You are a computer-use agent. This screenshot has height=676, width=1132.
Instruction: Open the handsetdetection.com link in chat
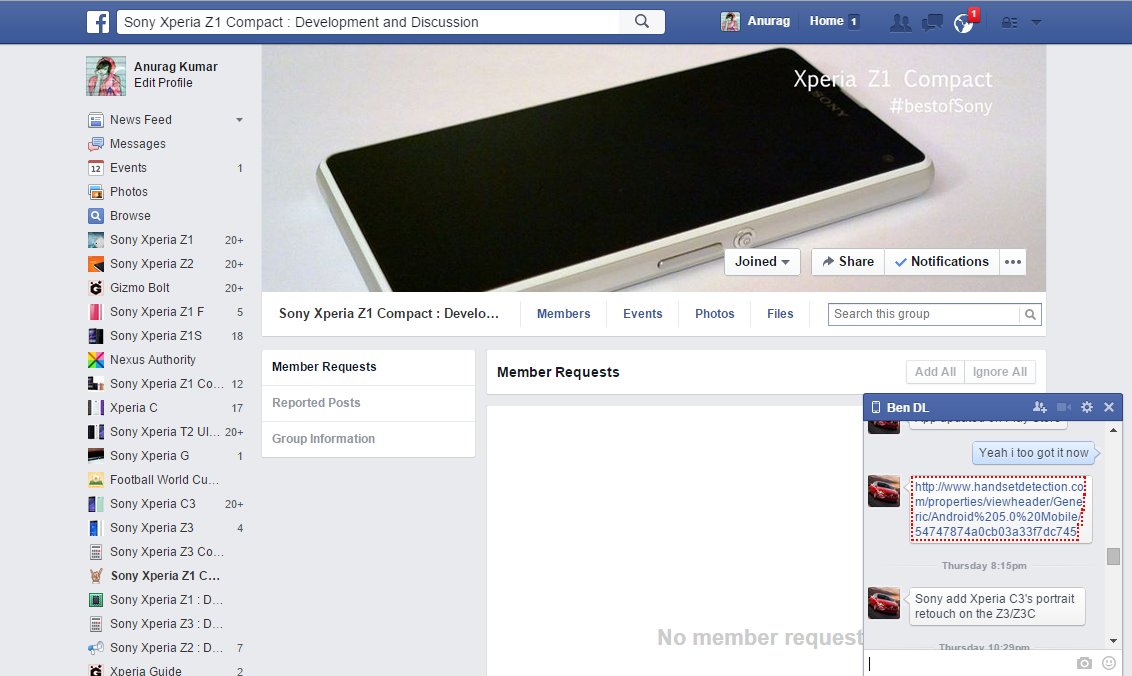998,509
